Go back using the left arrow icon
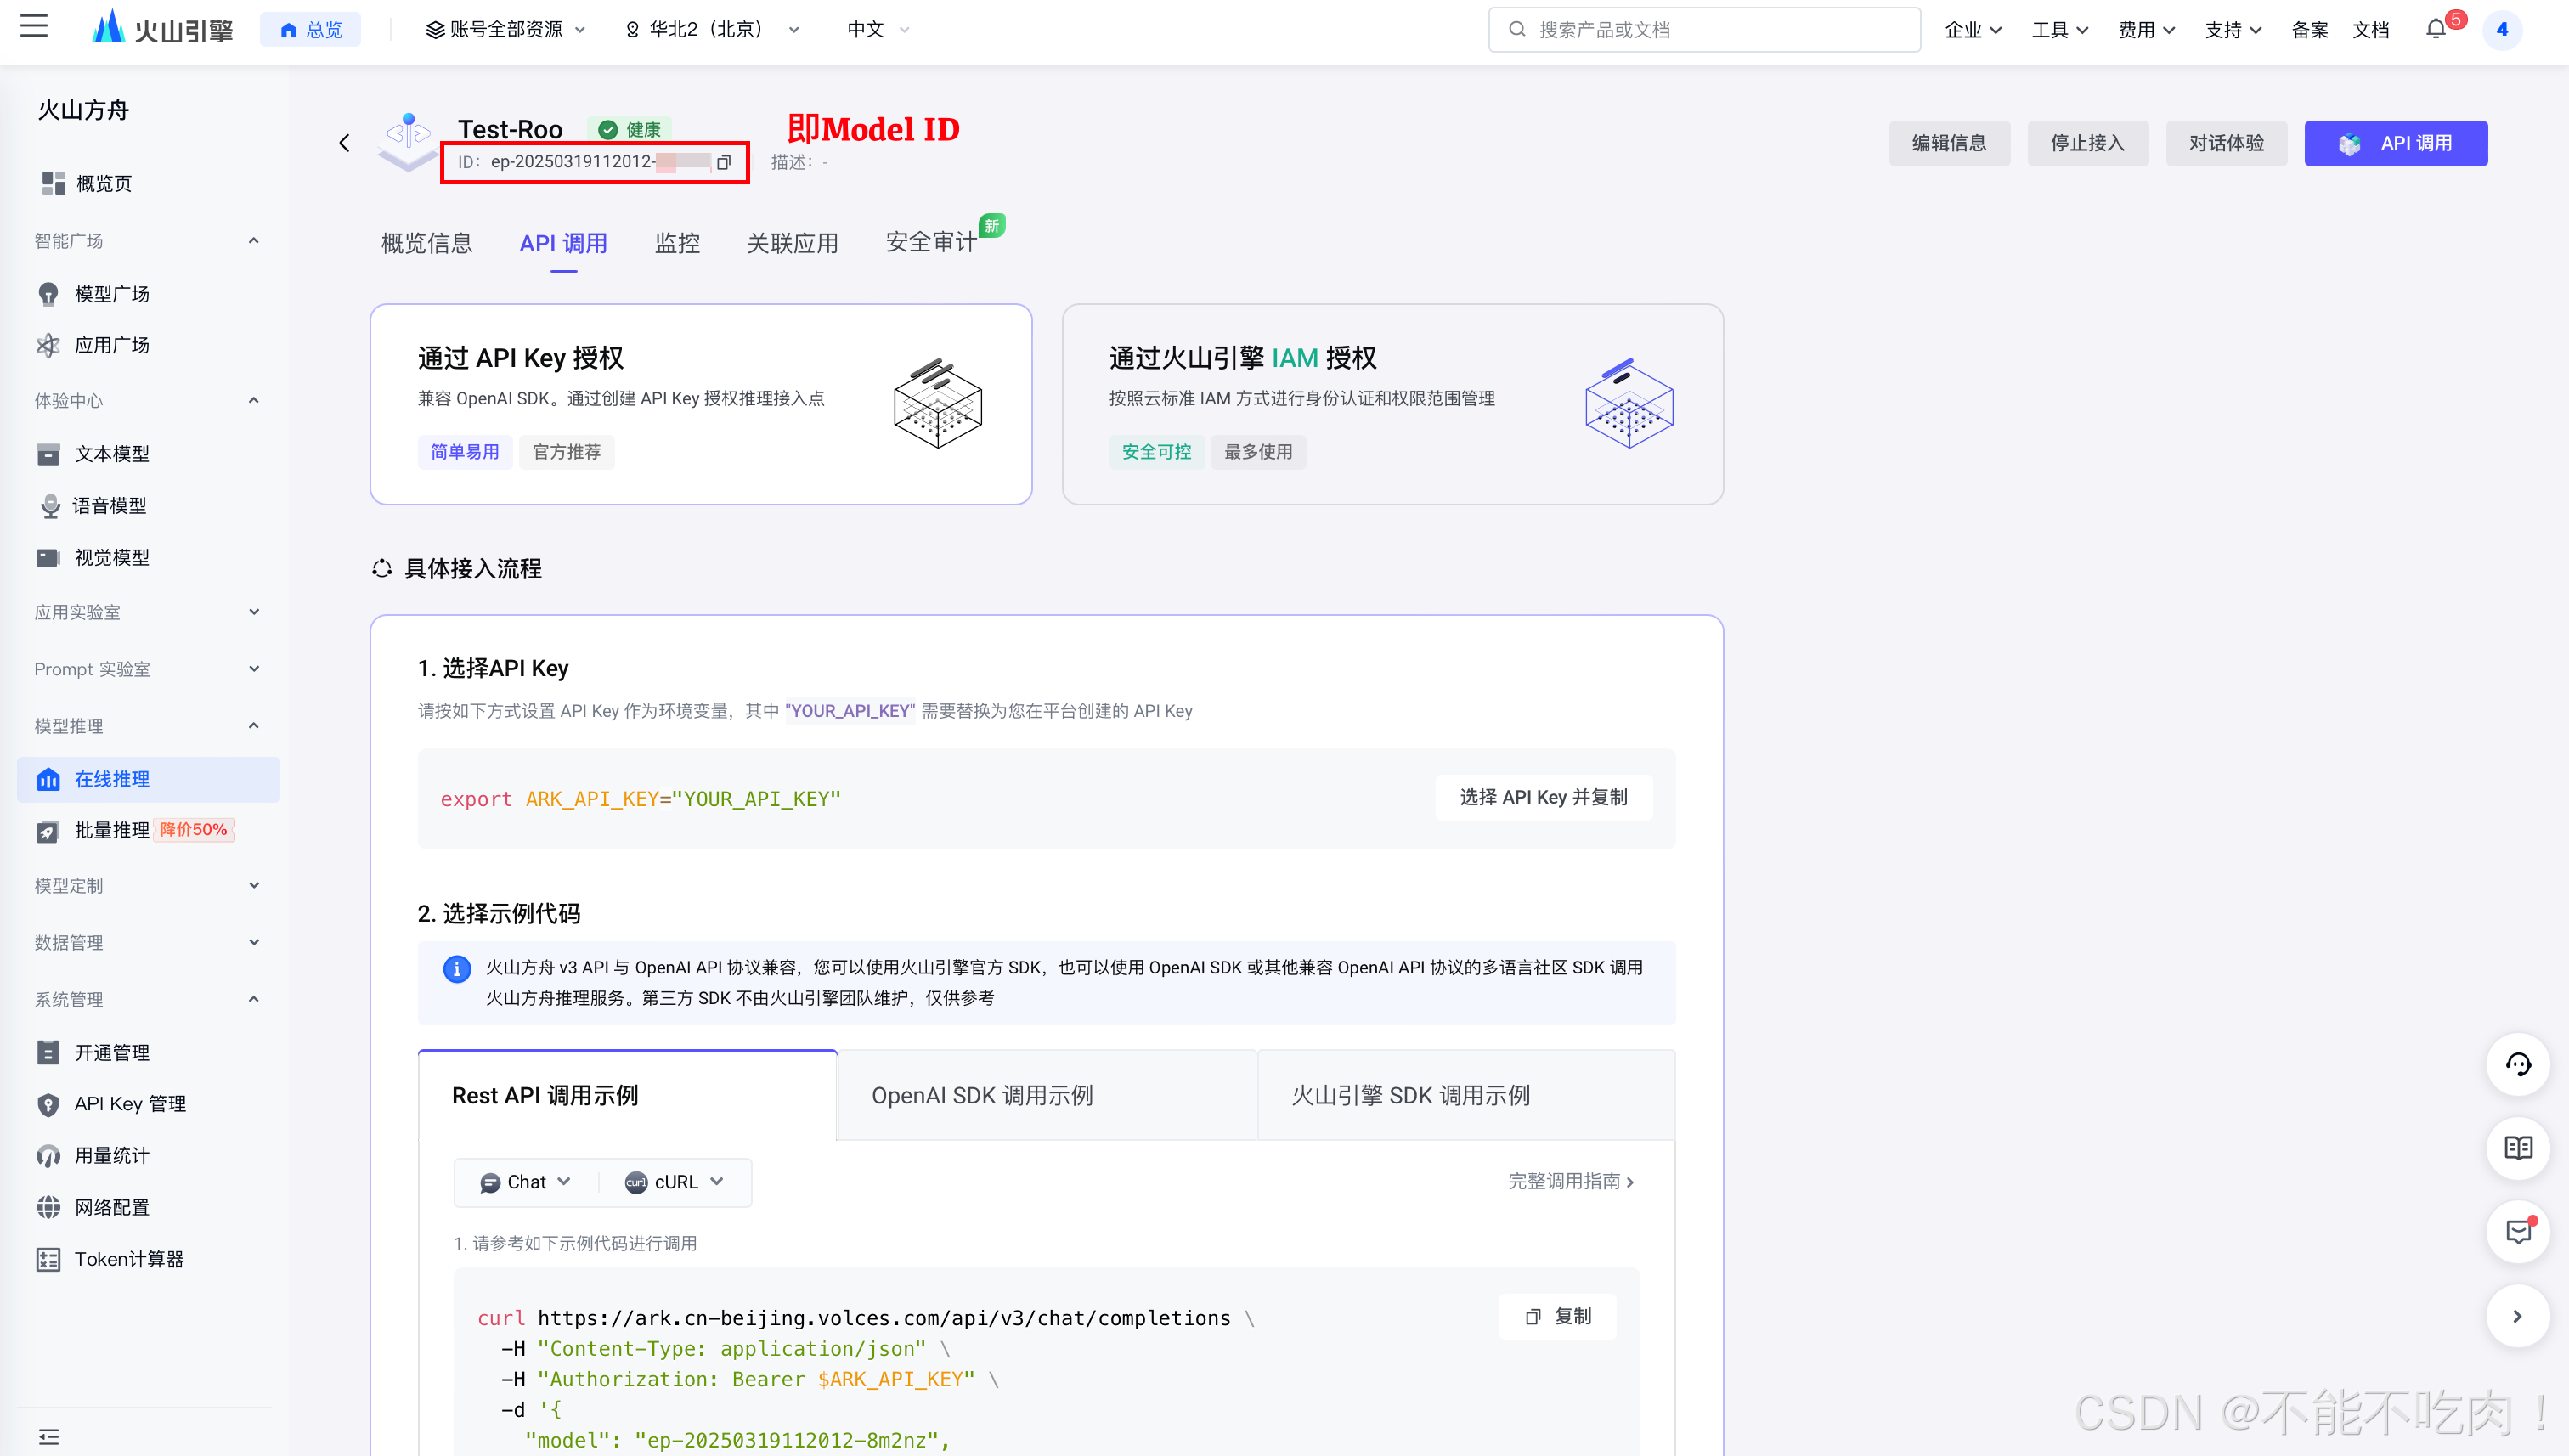Viewport: 2569px width, 1456px height. [x=345, y=144]
